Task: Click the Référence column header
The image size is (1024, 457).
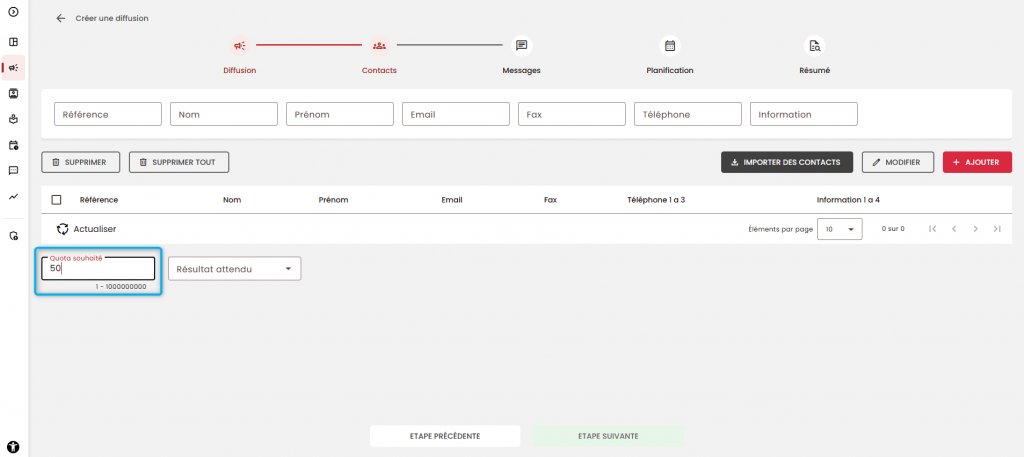Action: click(x=99, y=200)
